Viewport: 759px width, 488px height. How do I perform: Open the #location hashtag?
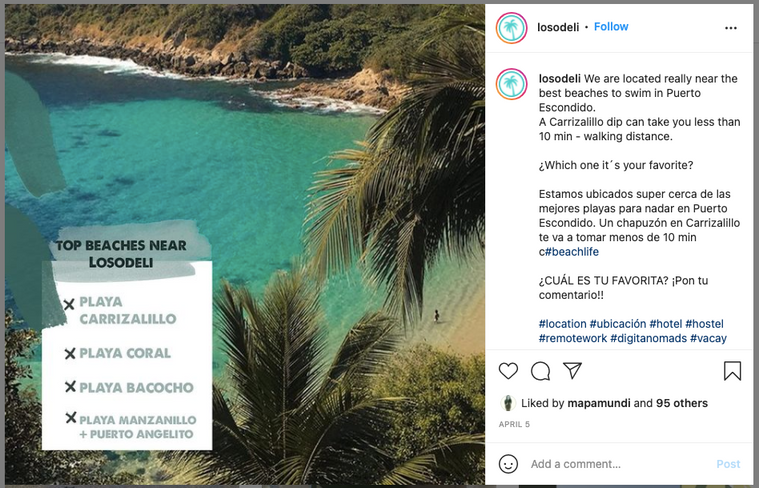[x=562, y=324]
